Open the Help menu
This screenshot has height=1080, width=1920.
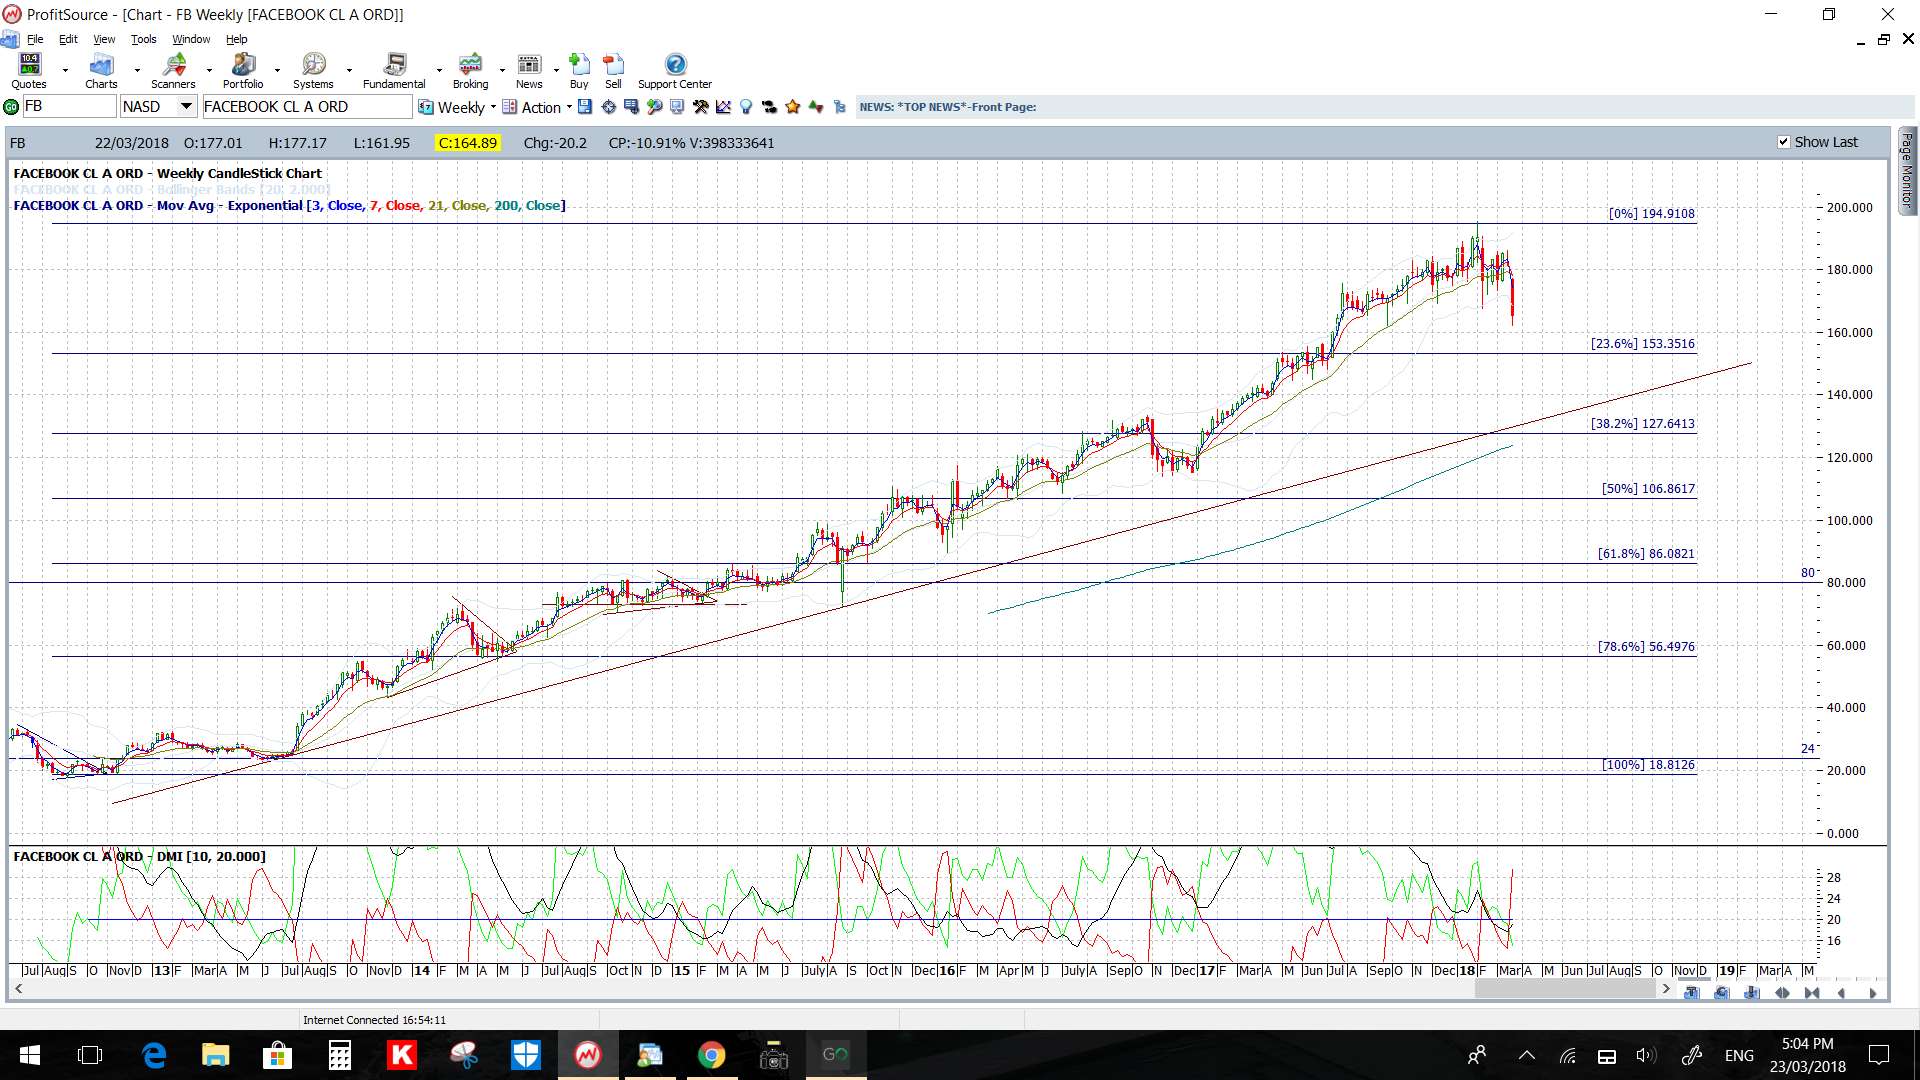pyautogui.click(x=236, y=39)
